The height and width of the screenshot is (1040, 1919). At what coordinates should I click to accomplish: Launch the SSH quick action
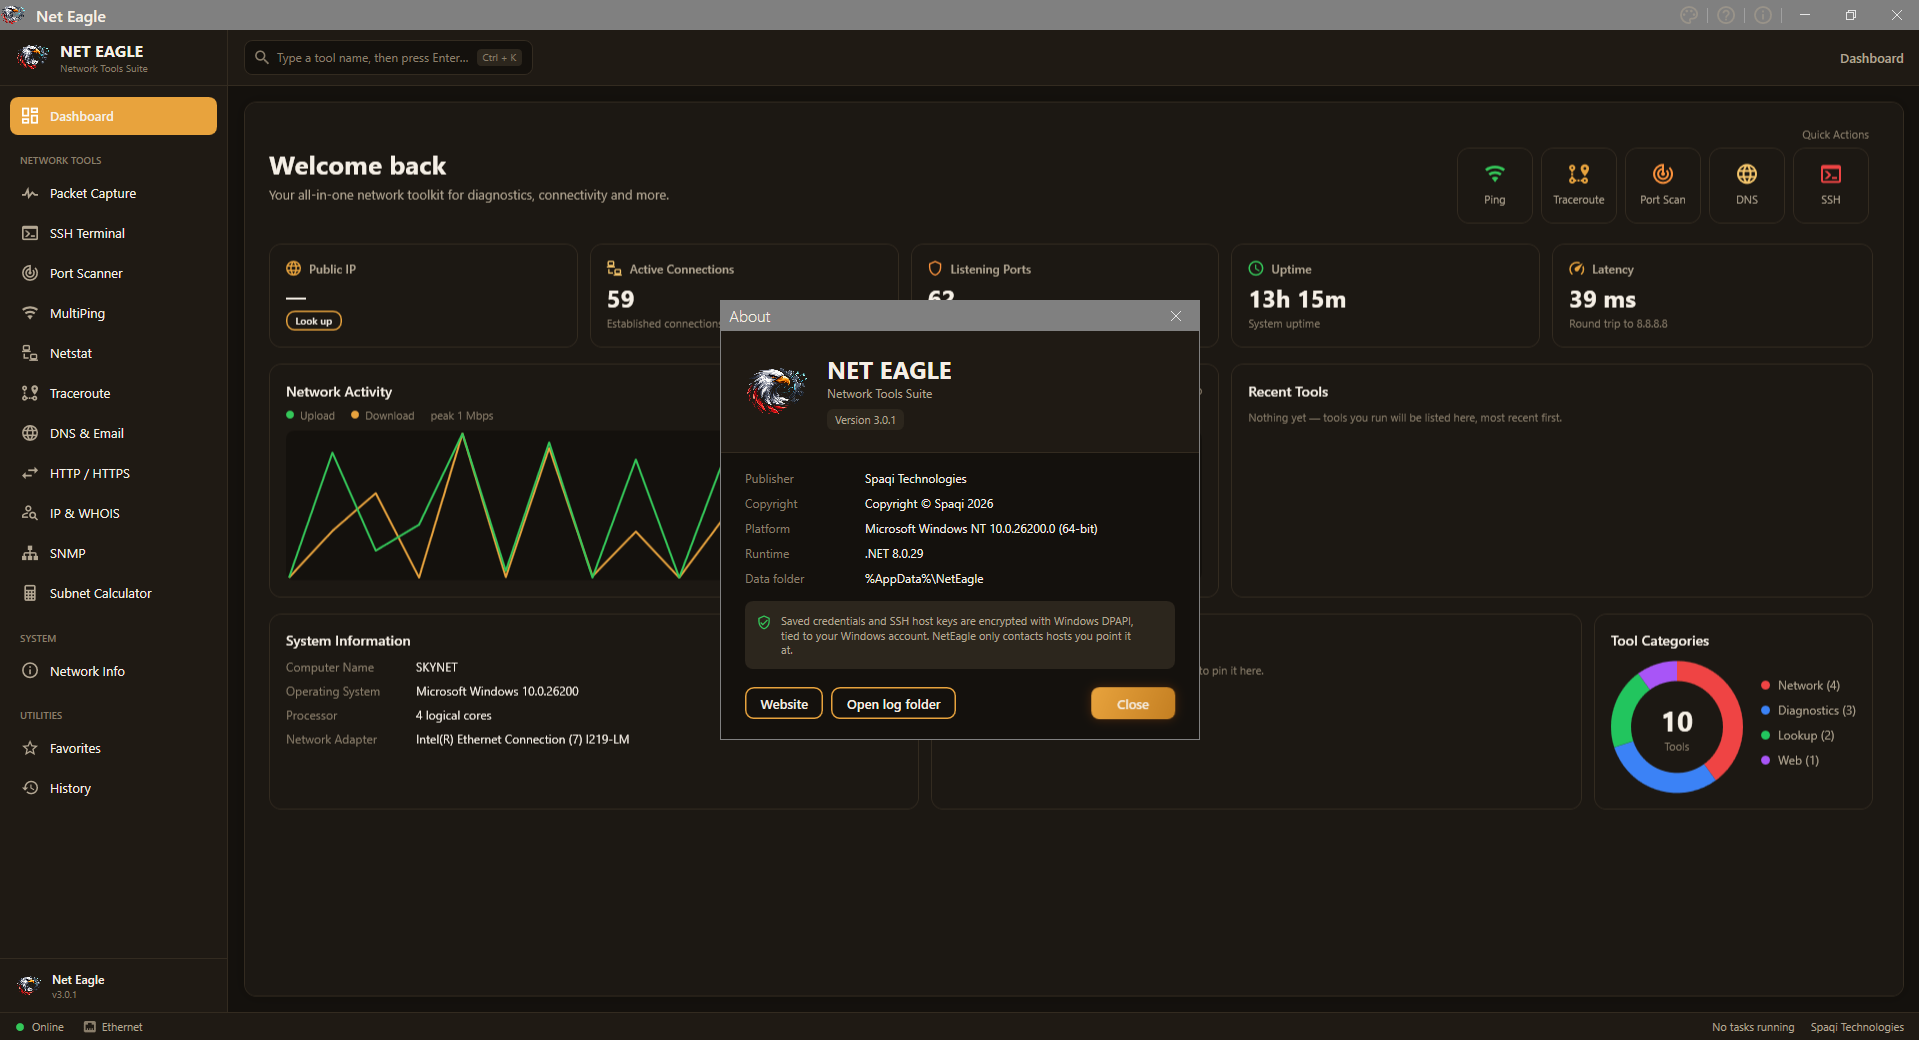click(1831, 185)
